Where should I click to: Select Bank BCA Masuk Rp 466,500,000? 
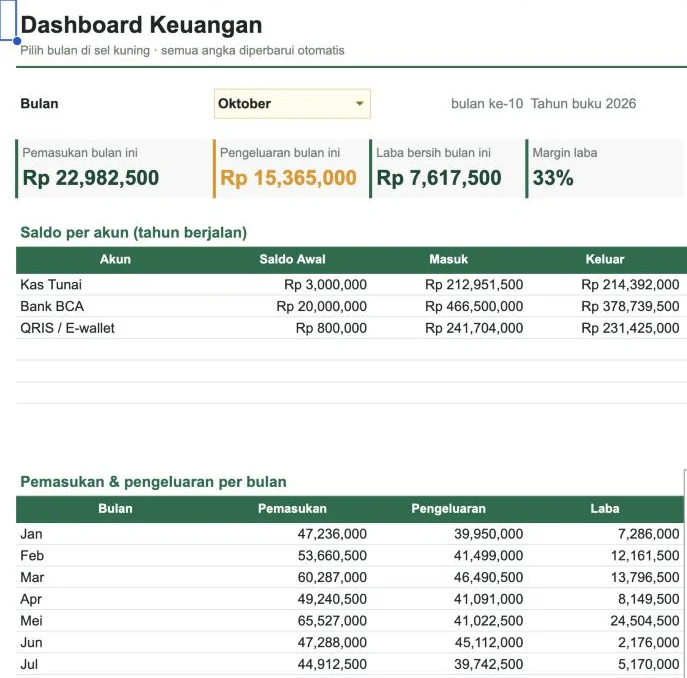point(474,306)
